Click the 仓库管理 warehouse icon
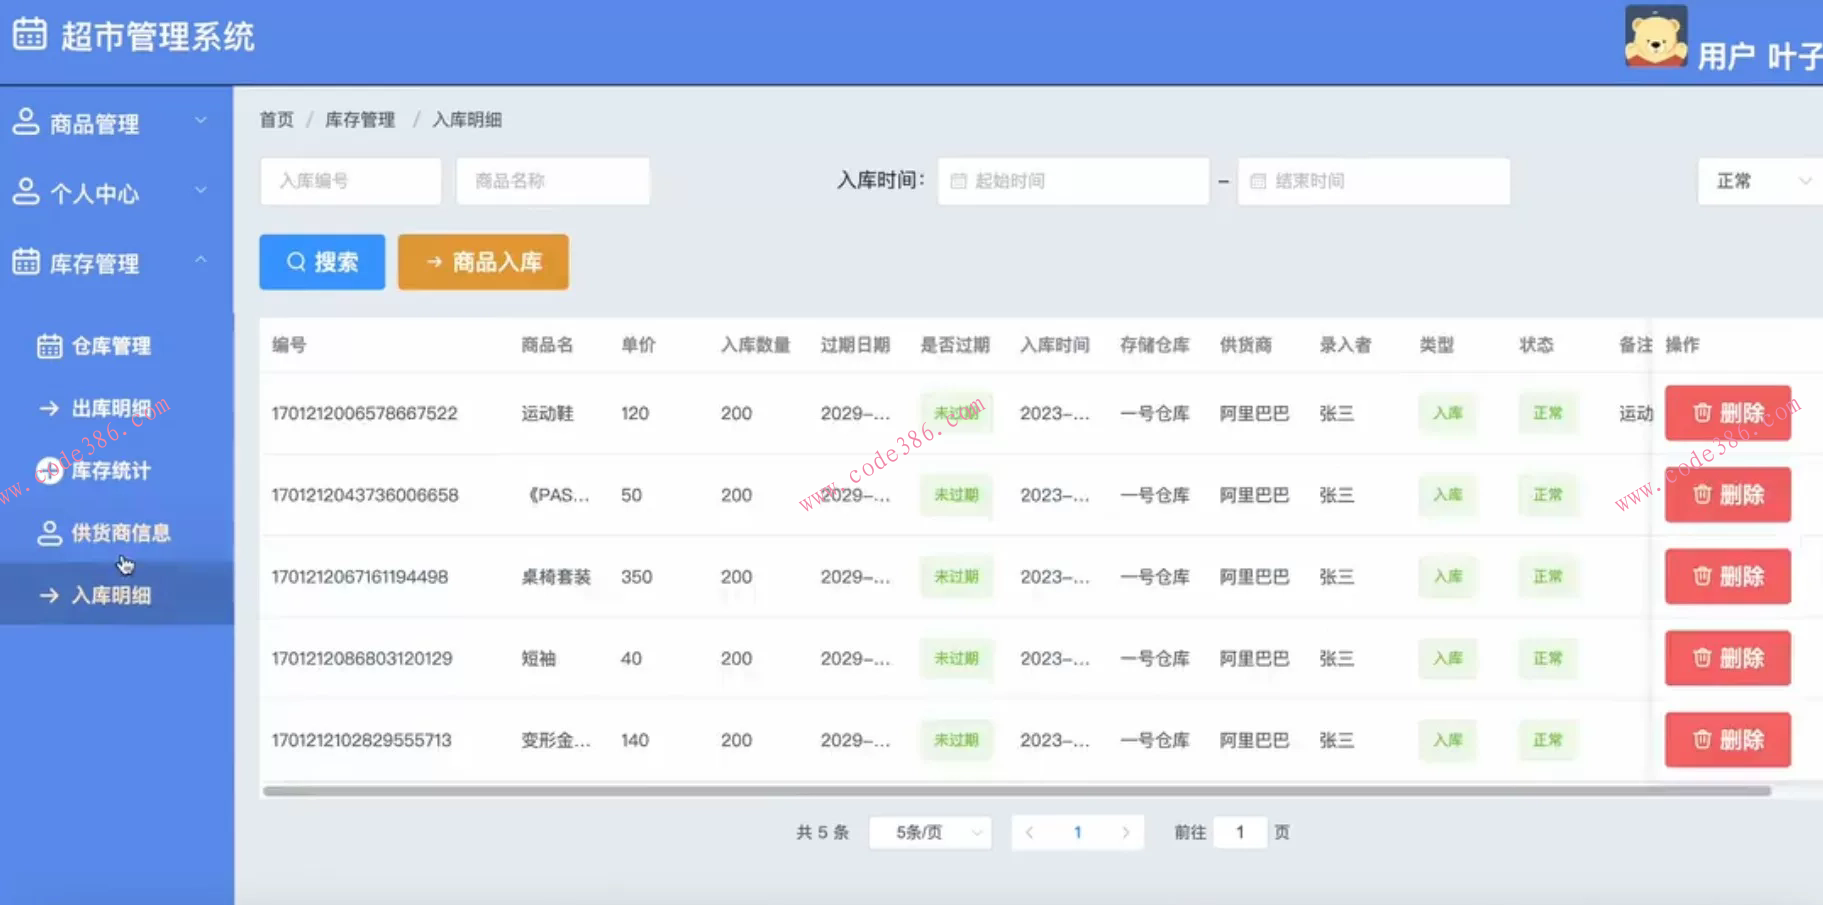The image size is (1823, 905). coord(49,345)
